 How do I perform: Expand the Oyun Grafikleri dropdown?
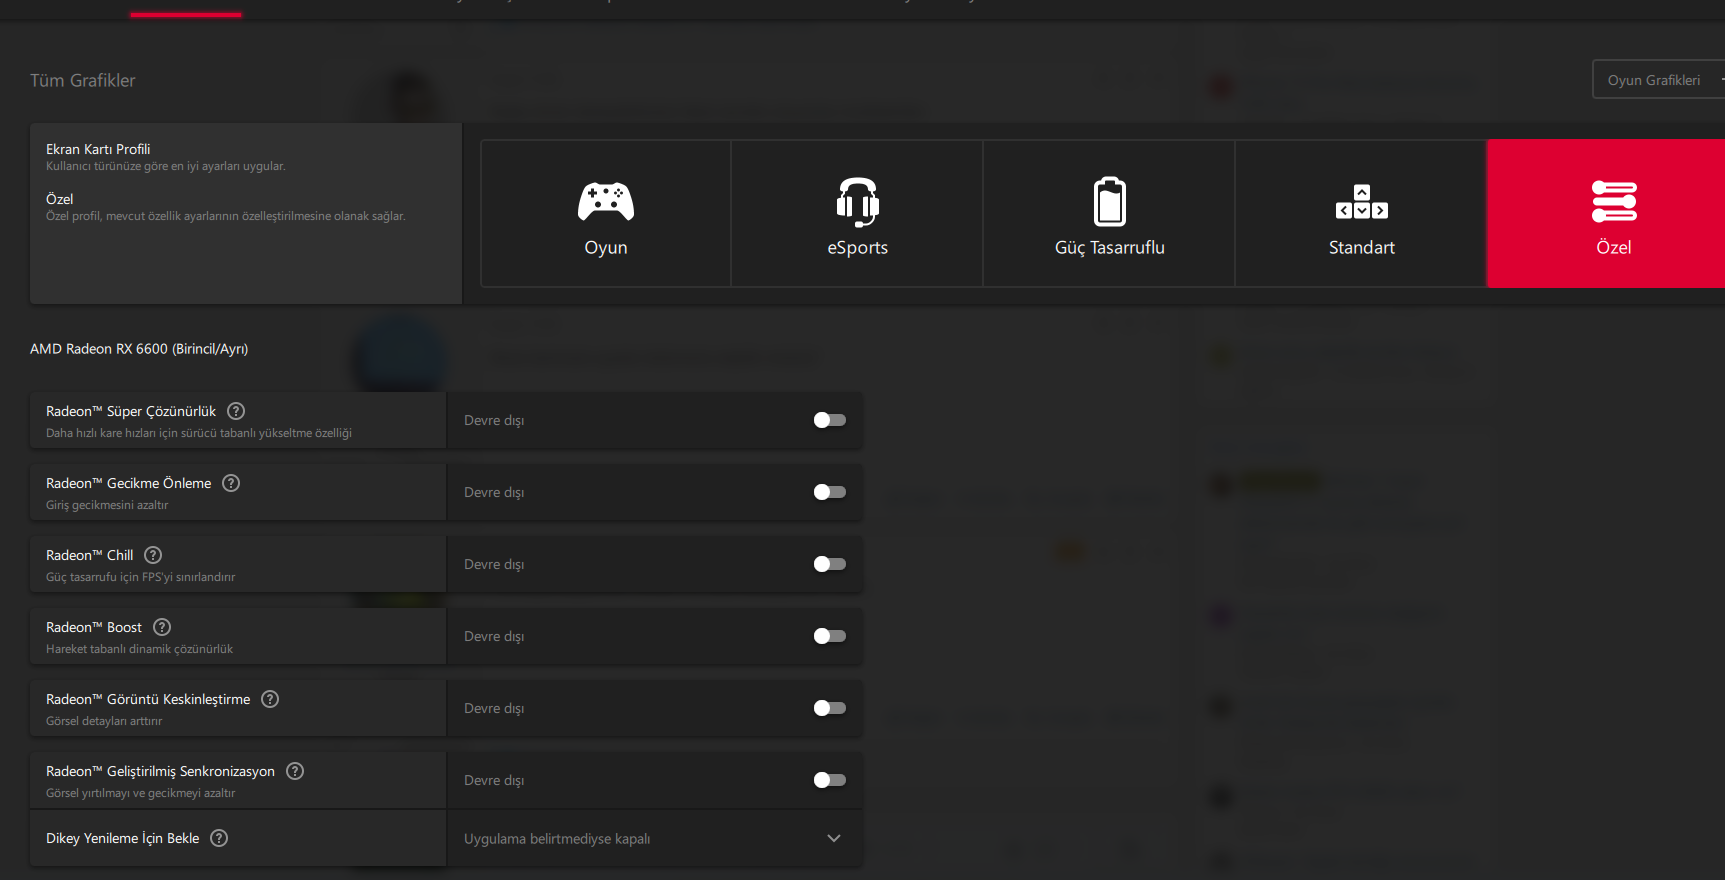click(1658, 80)
